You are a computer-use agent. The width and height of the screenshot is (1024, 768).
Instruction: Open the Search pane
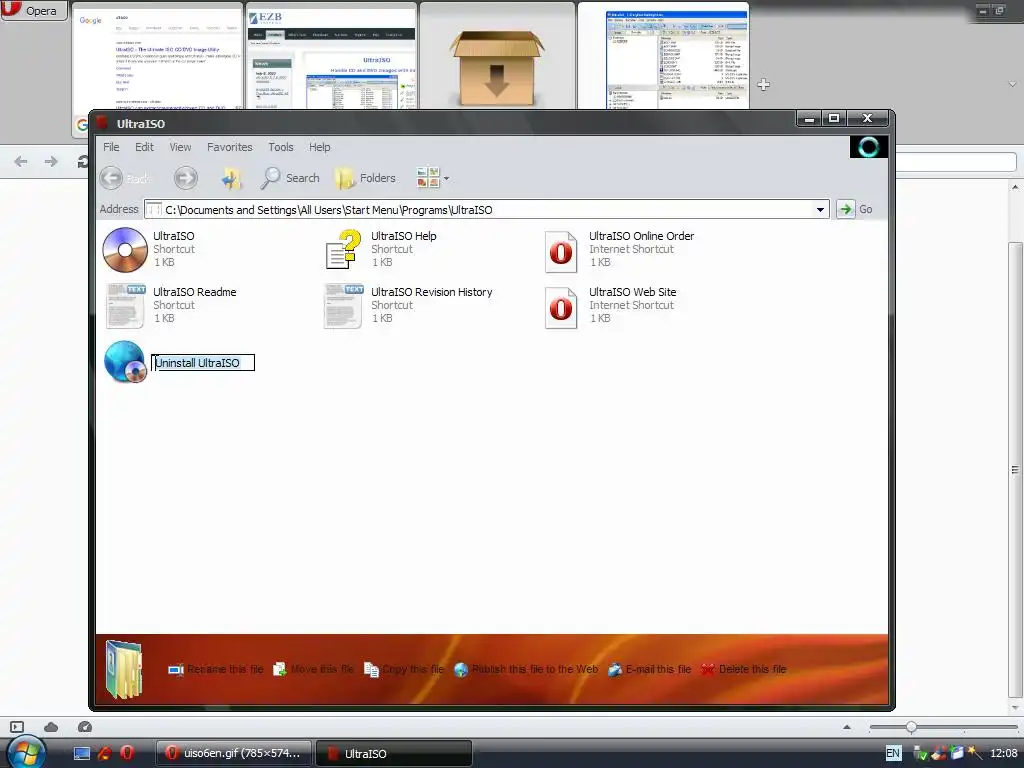tap(290, 178)
